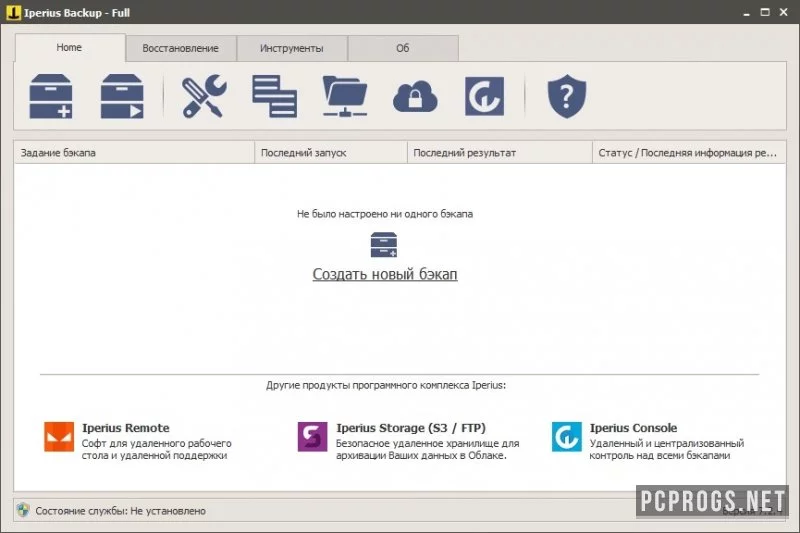Click the Последний запуск column header
This screenshot has height=533, width=800.
point(331,153)
